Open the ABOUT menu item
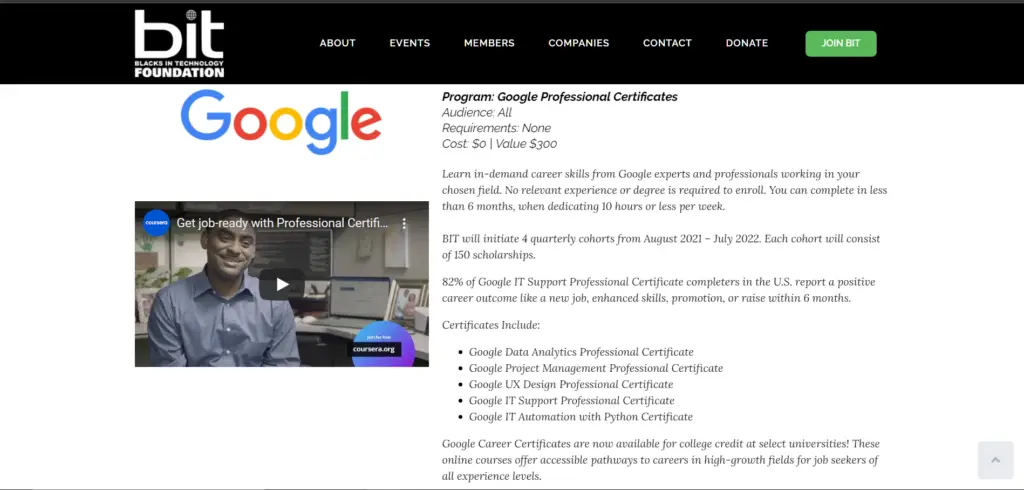The image size is (1024, 490). (x=338, y=43)
